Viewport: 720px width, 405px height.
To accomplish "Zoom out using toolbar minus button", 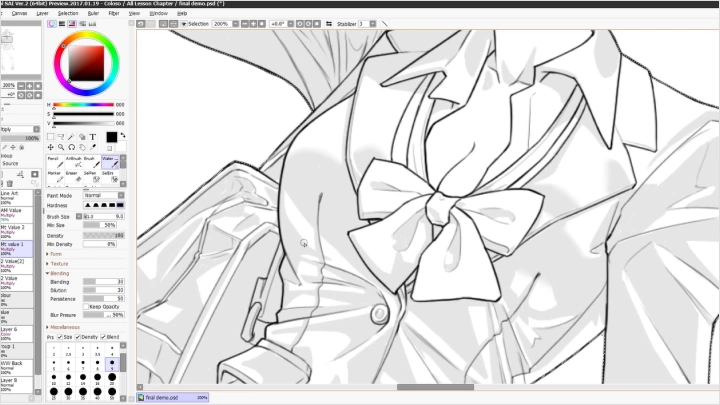I will [x=245, y=23].
